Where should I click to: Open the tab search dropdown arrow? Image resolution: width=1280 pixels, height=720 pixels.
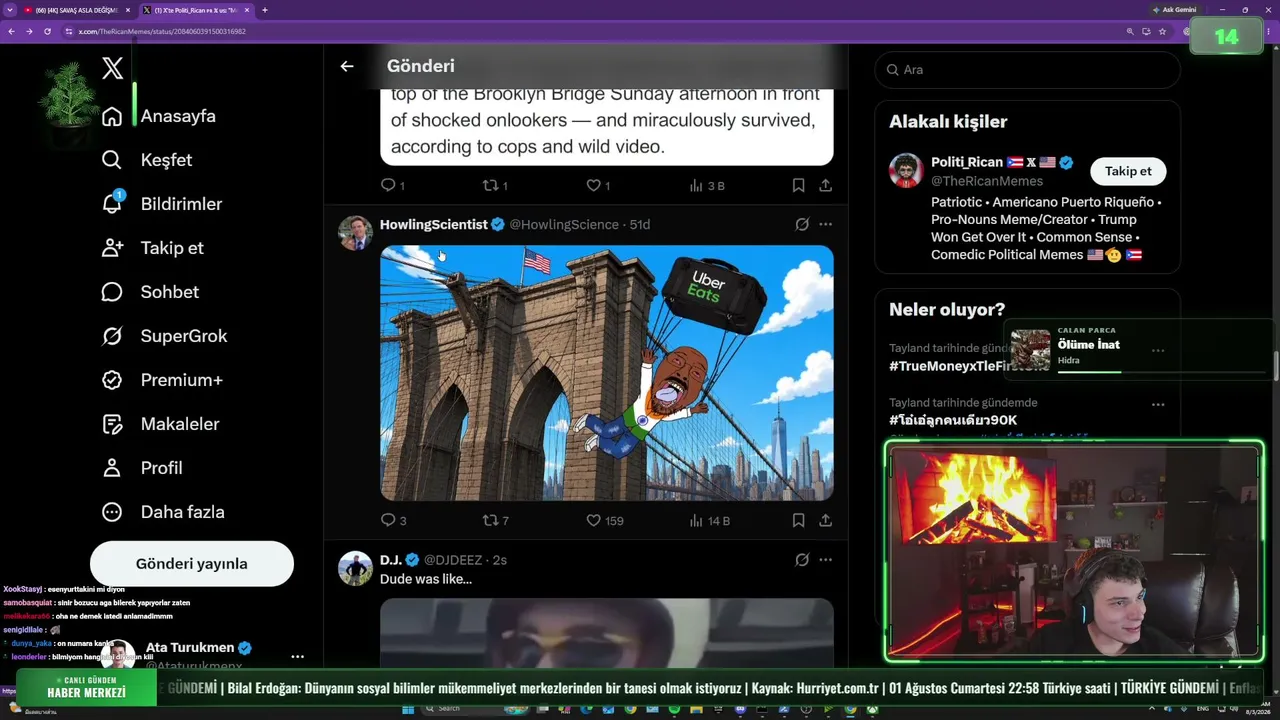point(9,10)
